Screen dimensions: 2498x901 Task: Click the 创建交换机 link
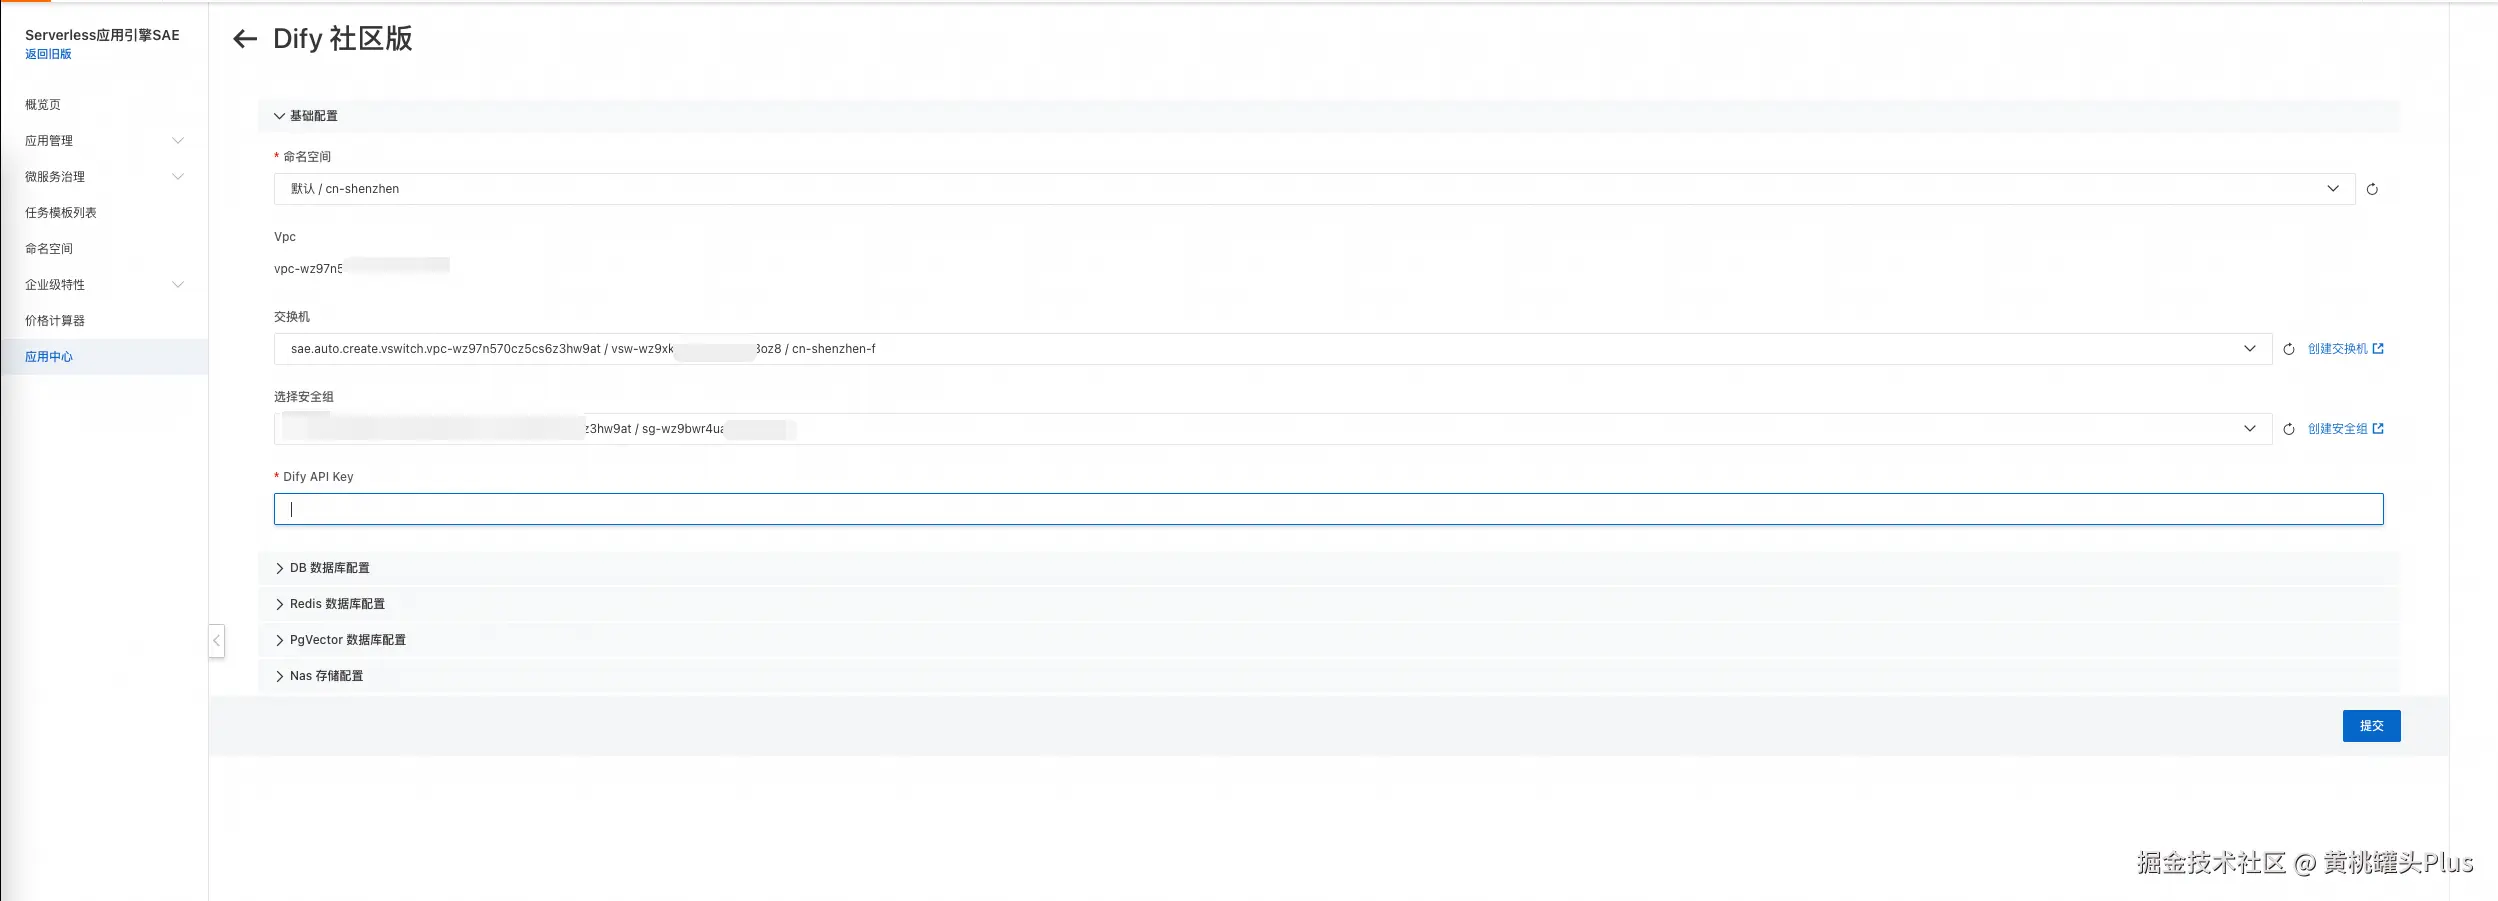2345,349
